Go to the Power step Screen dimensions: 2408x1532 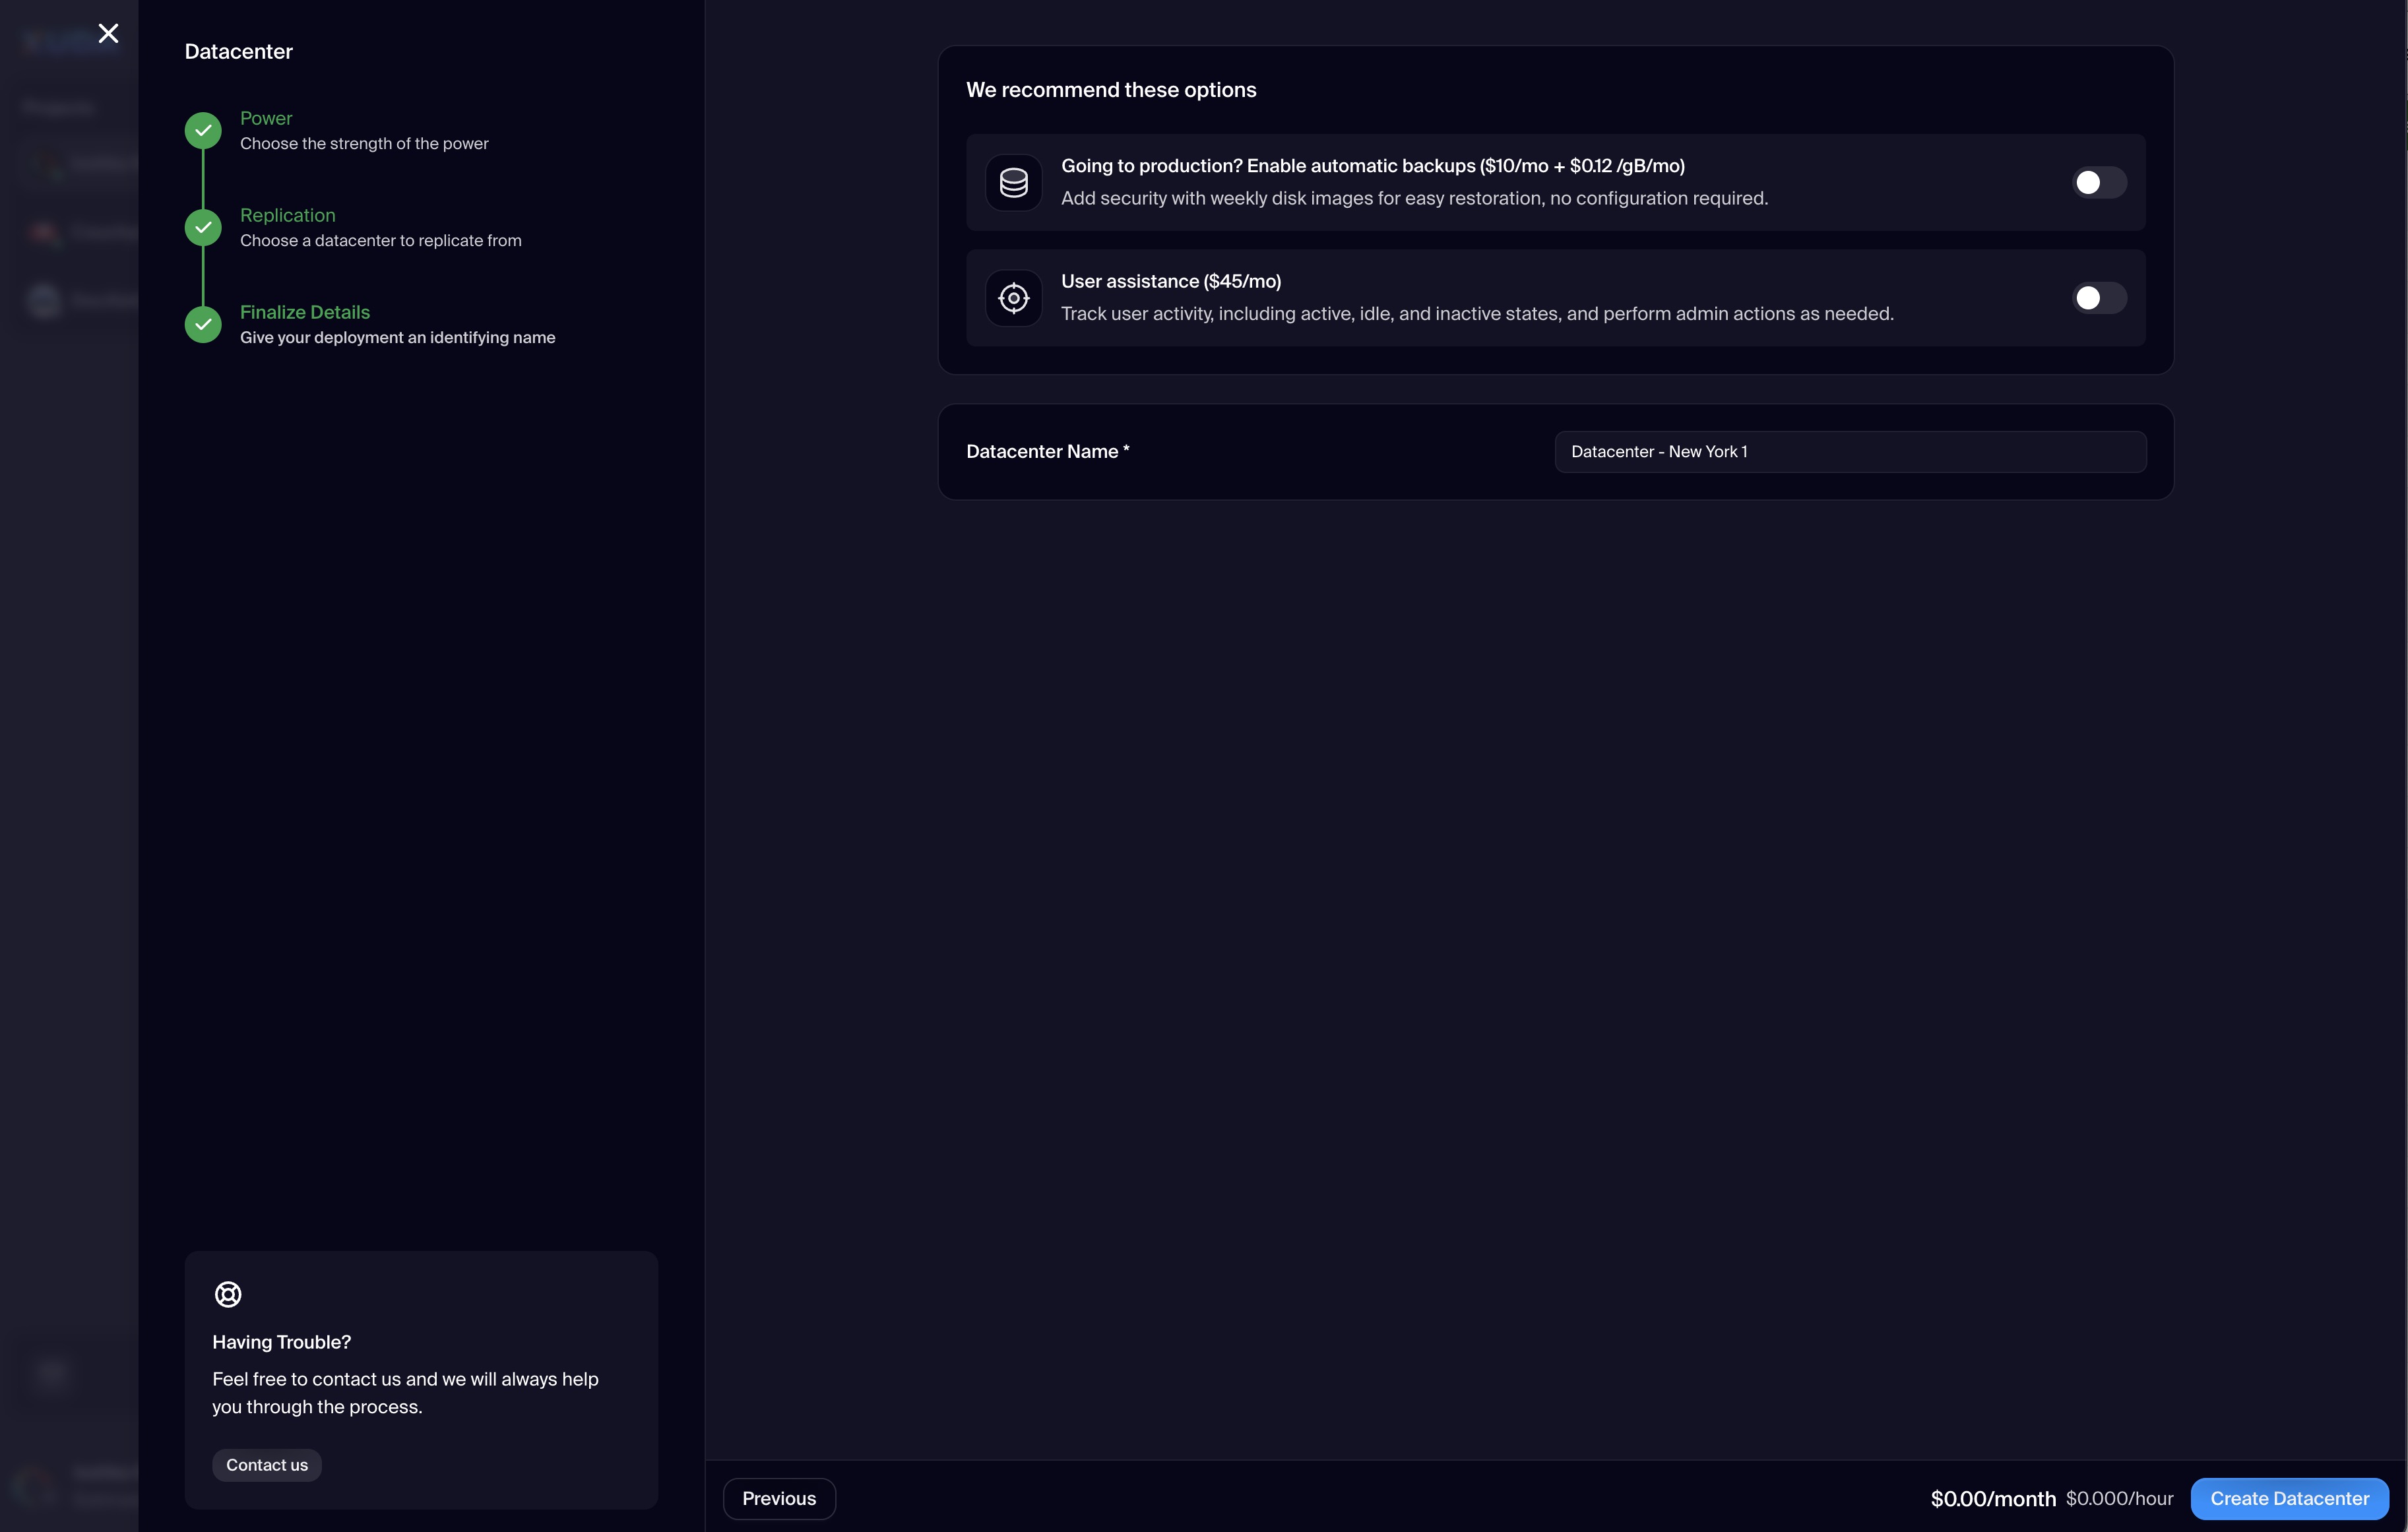point(266,118)
